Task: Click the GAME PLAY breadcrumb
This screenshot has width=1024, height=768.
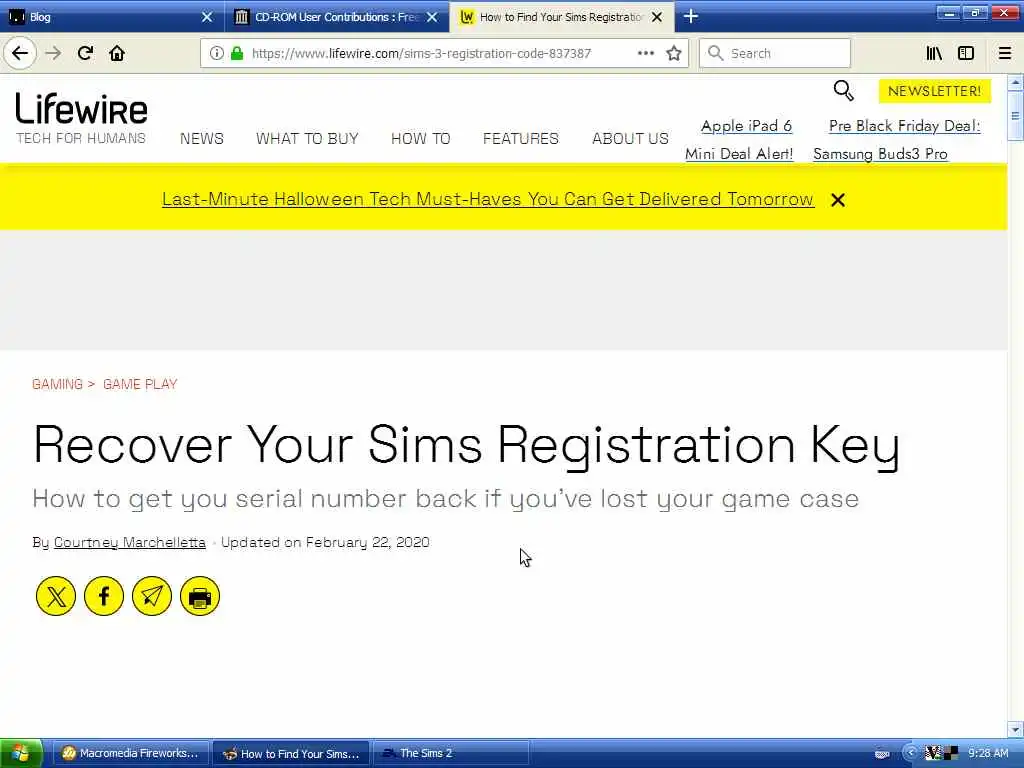Action: 140,384
